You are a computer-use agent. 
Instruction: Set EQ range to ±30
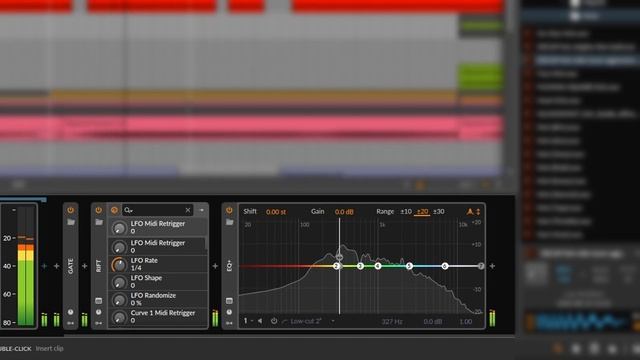tap(439, 211)
